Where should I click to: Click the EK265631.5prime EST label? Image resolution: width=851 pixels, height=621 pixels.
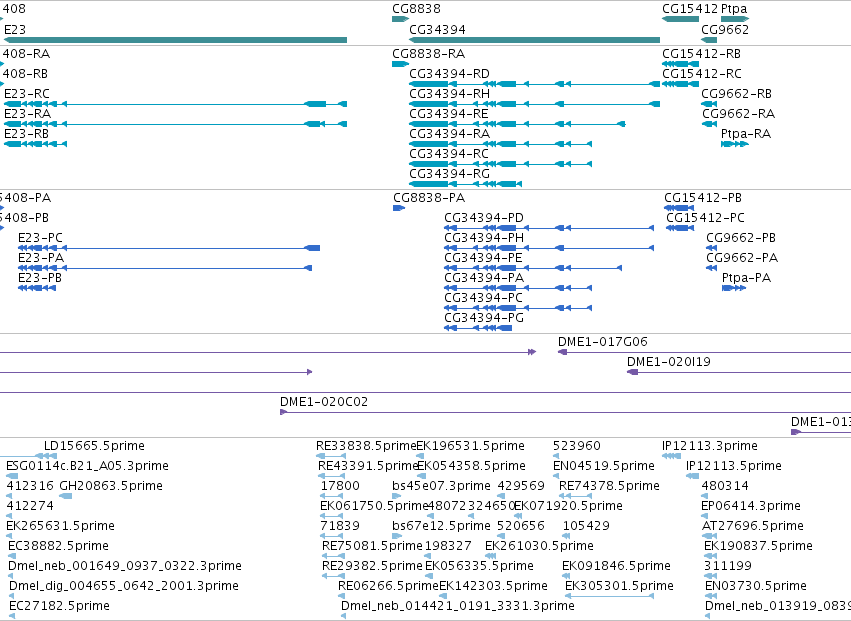60,526
